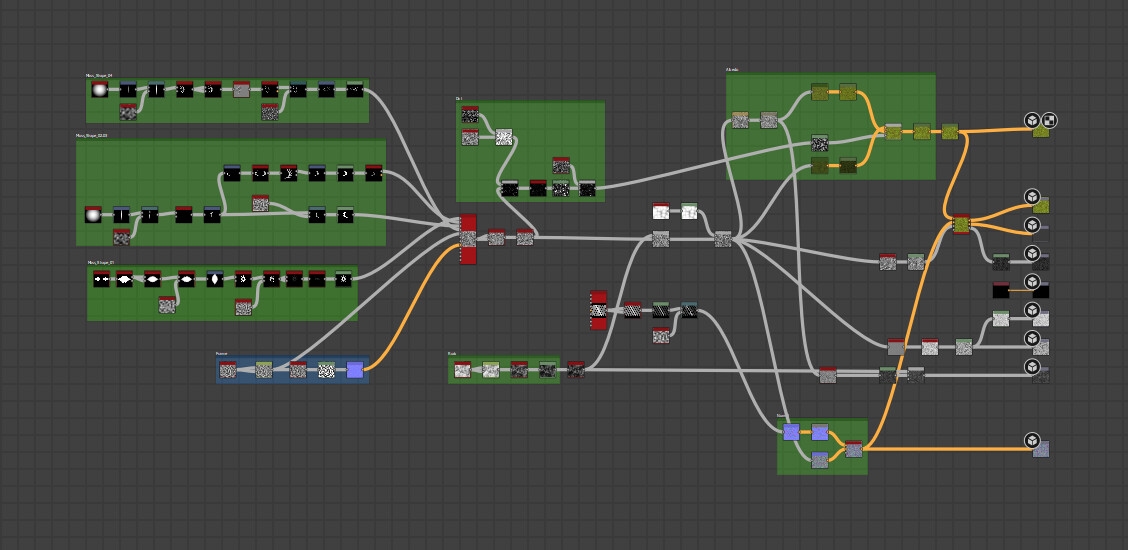Click the 3D cube icon on the top-right albedo output
The width and height of the screenshot is (1128, 550).
pos(1032,121)
